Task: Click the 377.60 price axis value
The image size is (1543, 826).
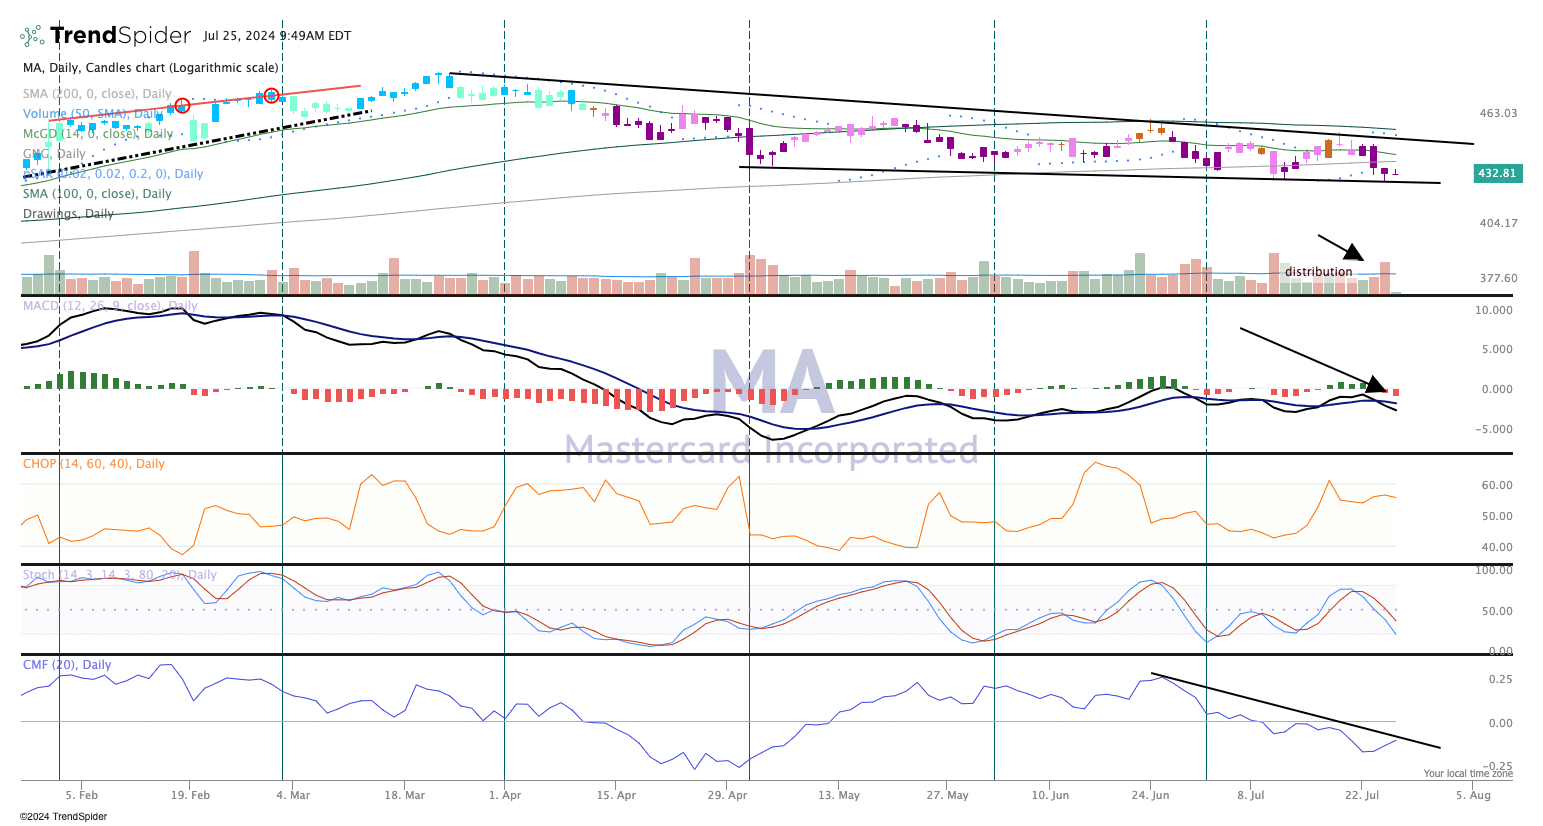Action: point(1498,279)
